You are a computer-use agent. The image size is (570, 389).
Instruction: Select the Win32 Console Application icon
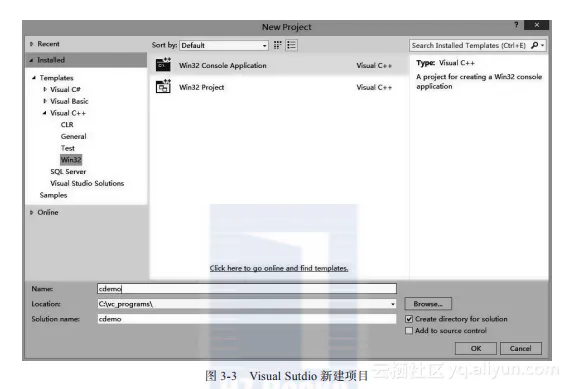[163, 65]
